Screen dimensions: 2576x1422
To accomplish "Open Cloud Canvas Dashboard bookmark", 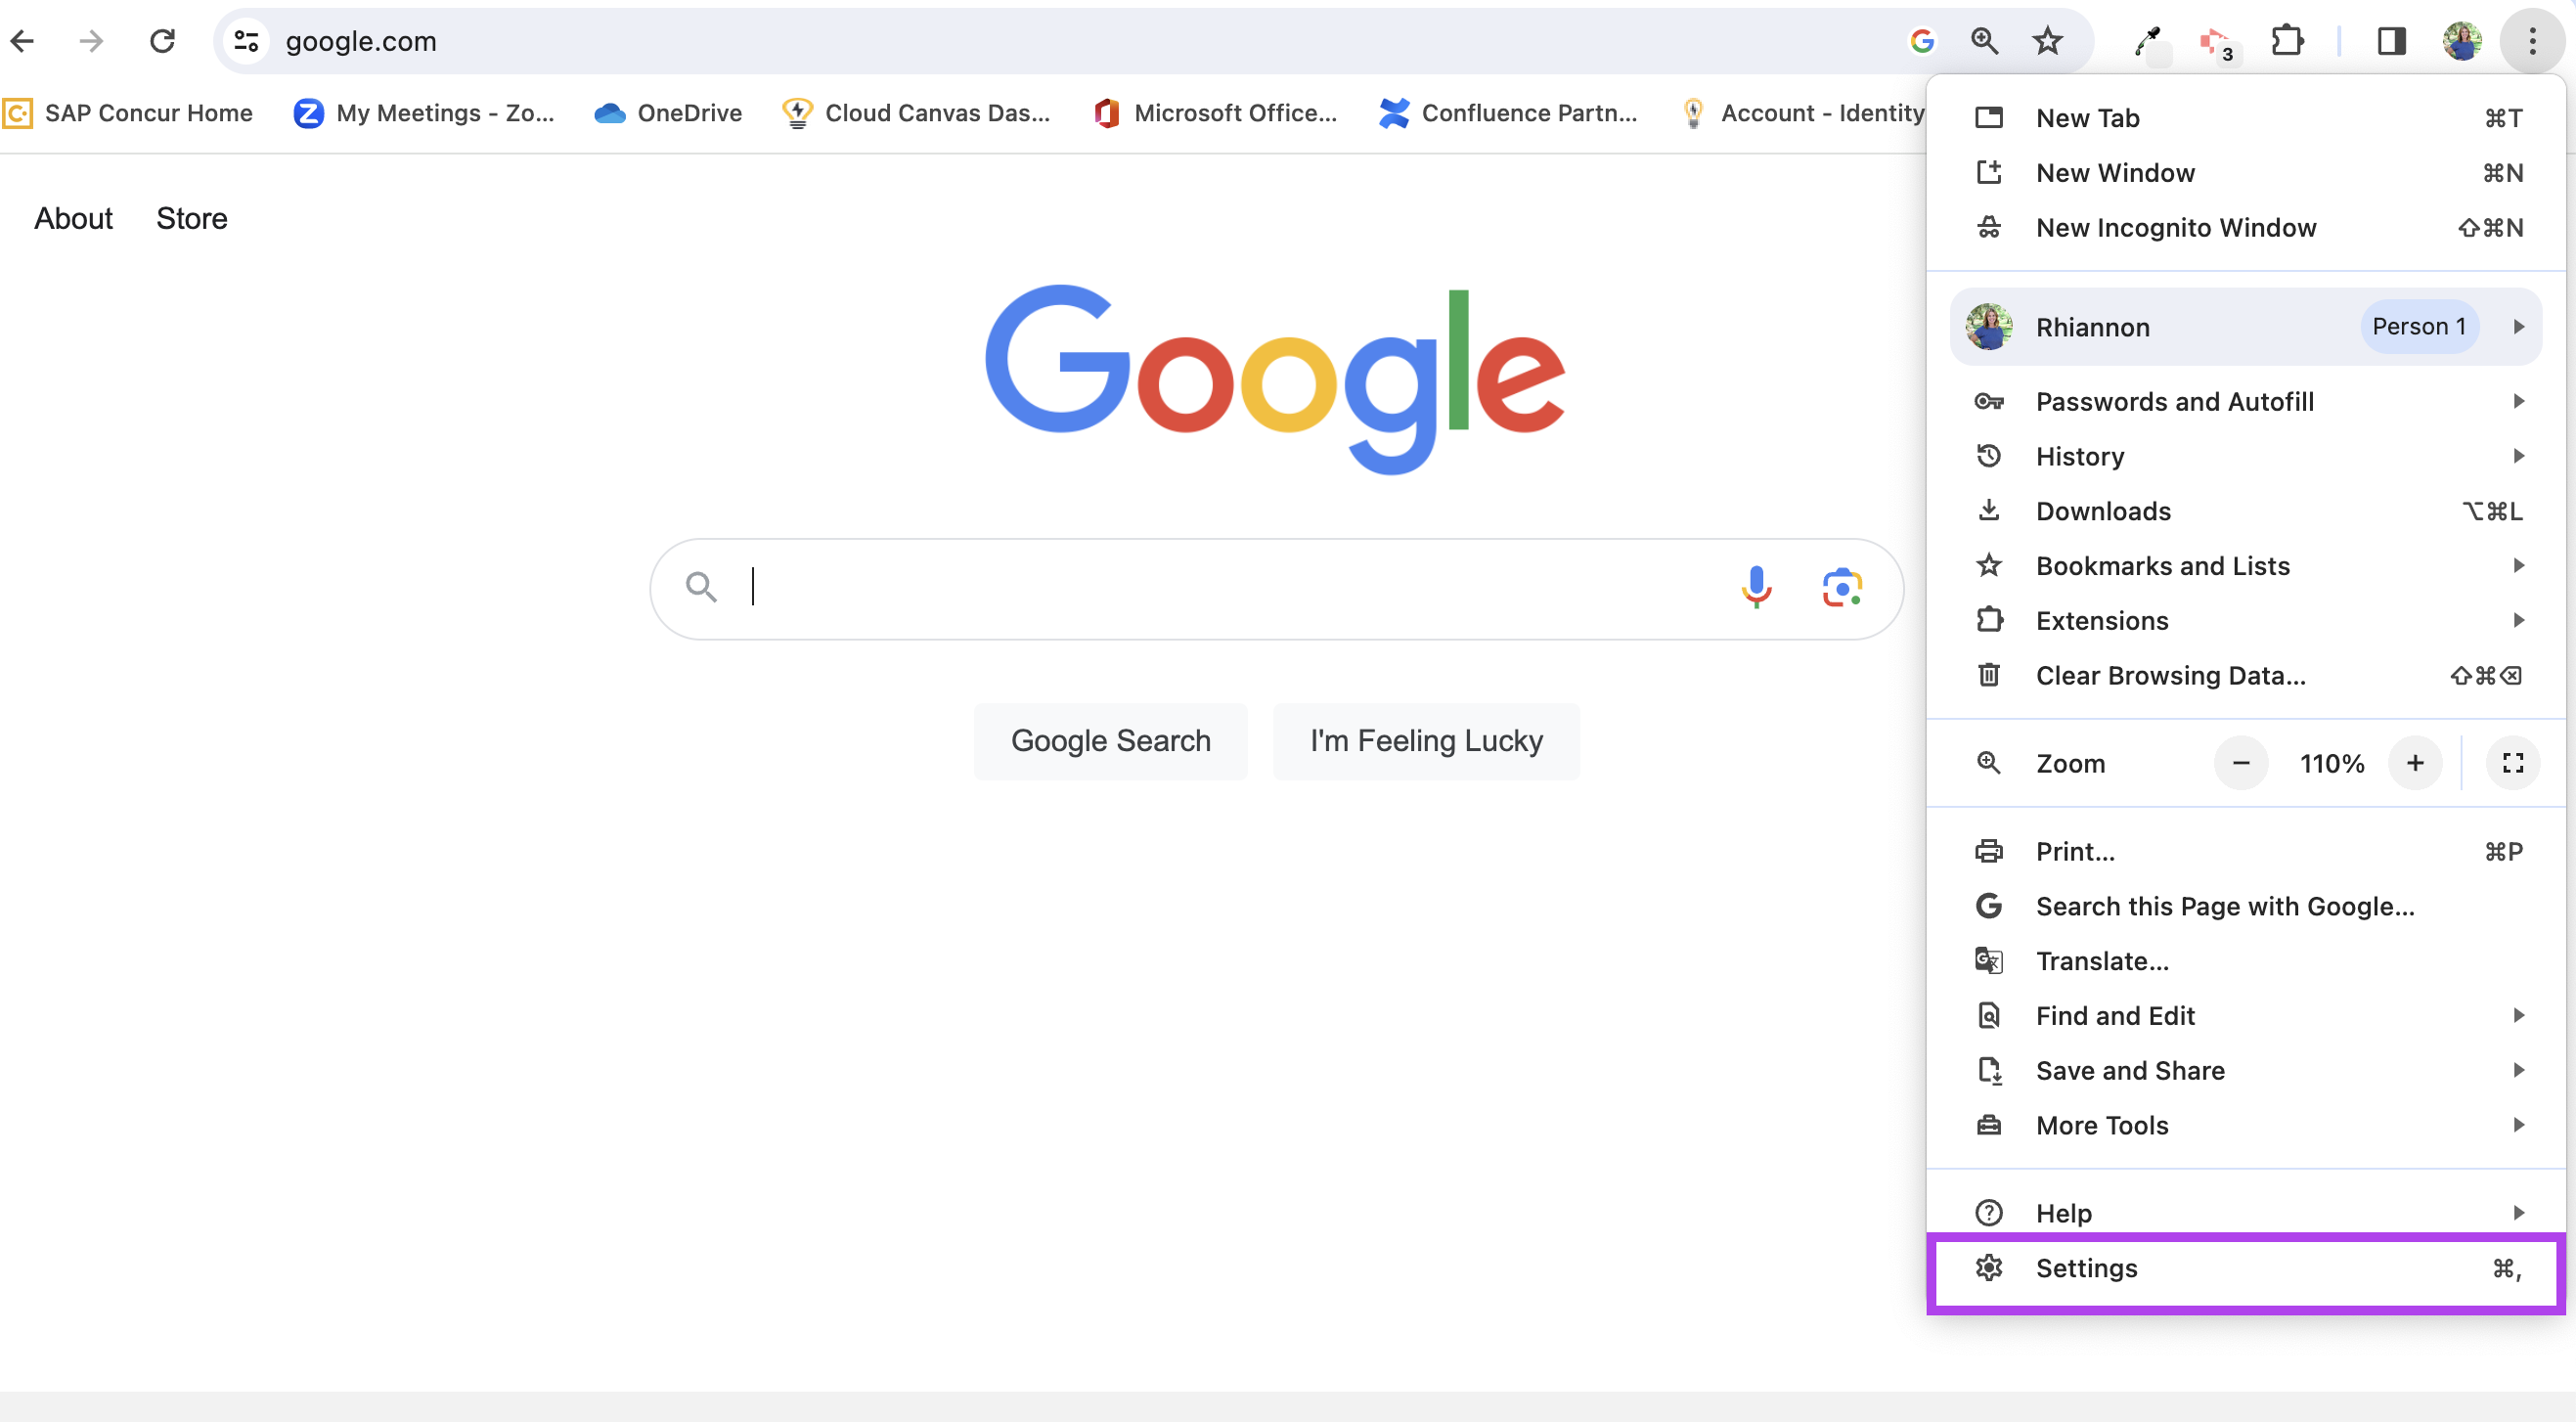I will (x=916, y=113).
